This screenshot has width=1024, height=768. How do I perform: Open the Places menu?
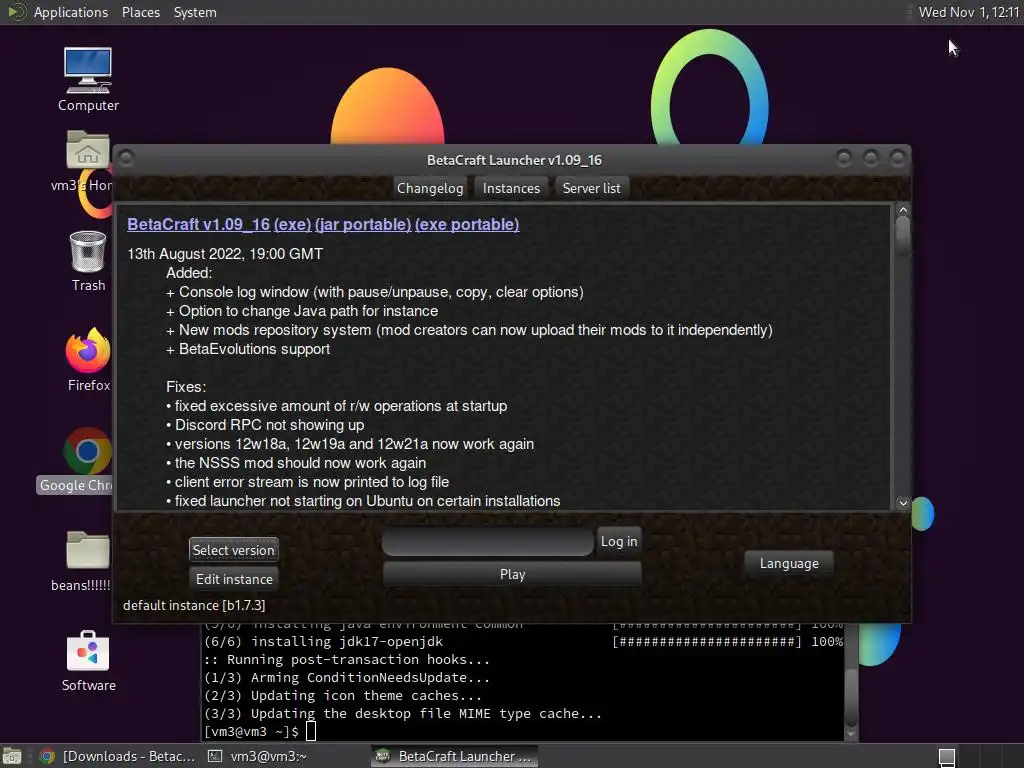click(140, 12)
